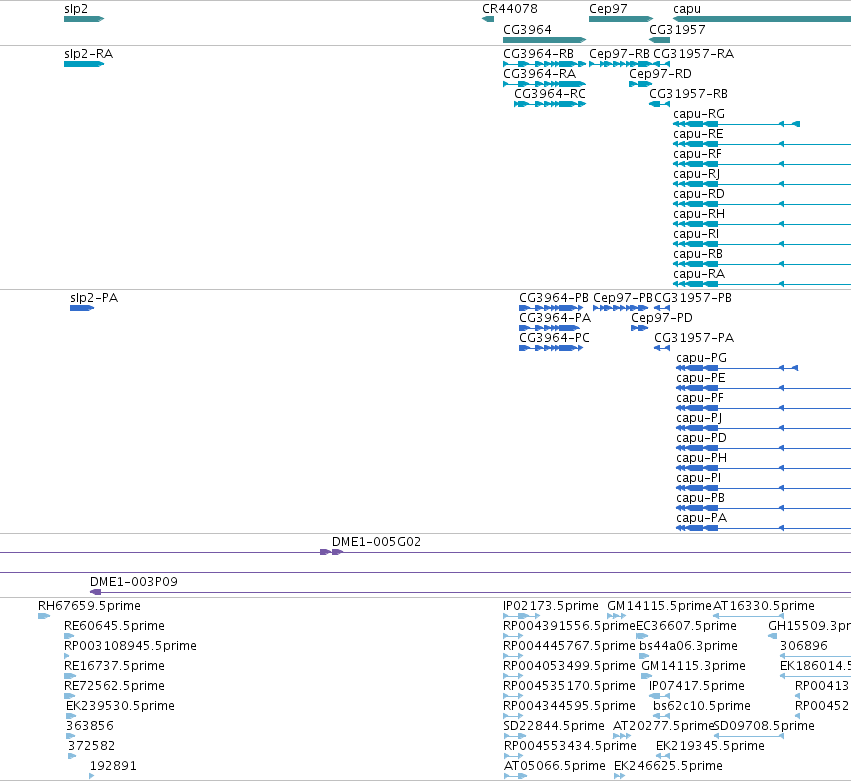This screenshot has width=851, height=781.
Task: Click transcript Cep97-RD
Action: point(660,74)
